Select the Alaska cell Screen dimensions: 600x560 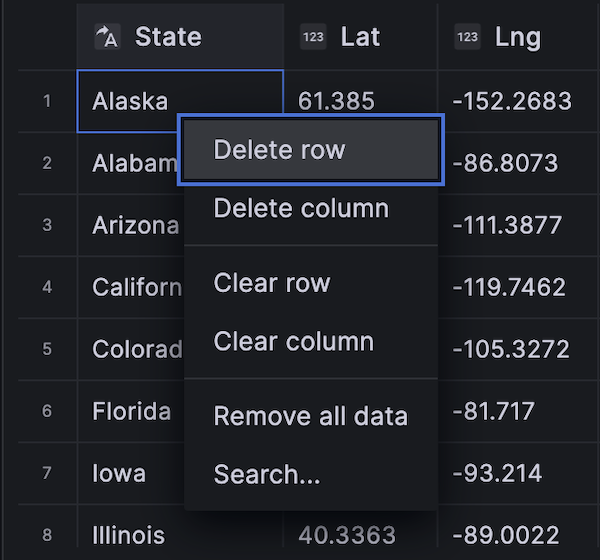(130, 100)
